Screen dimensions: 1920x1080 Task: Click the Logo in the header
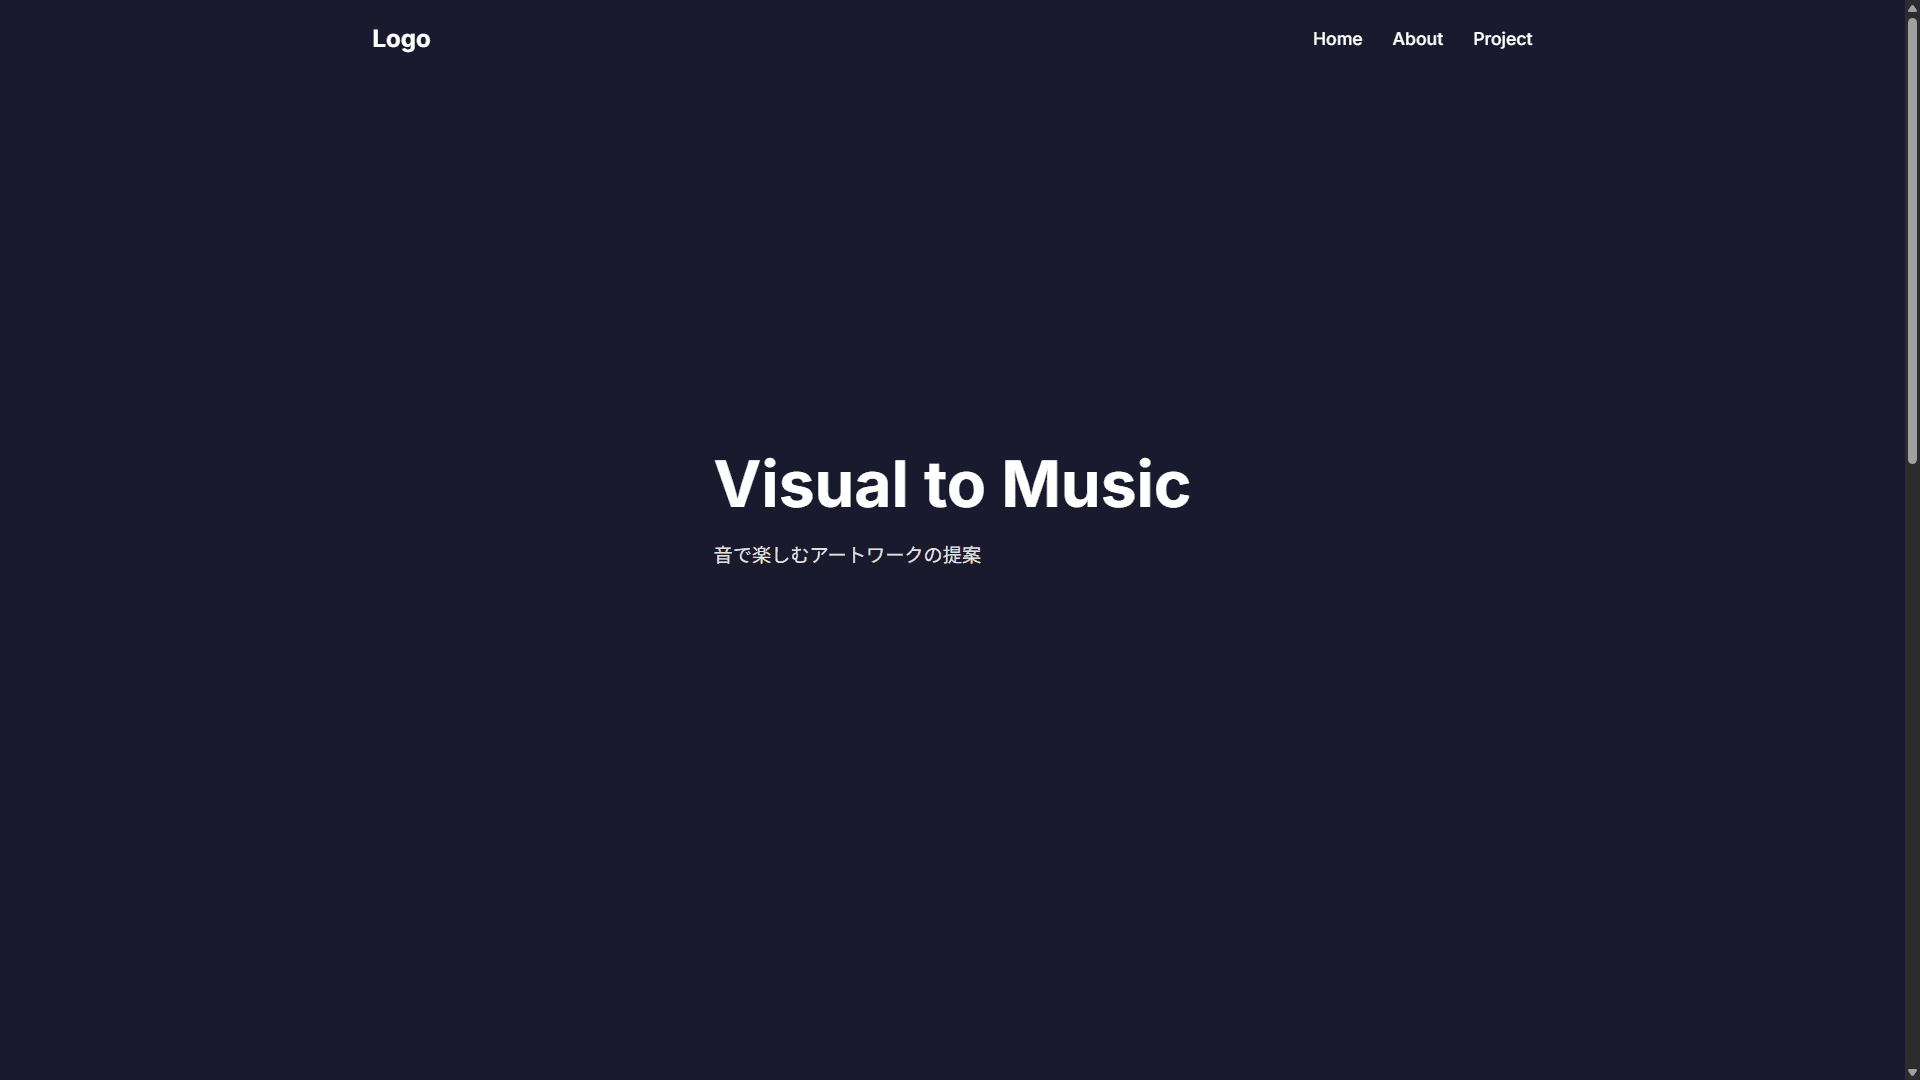click(401, 39)
